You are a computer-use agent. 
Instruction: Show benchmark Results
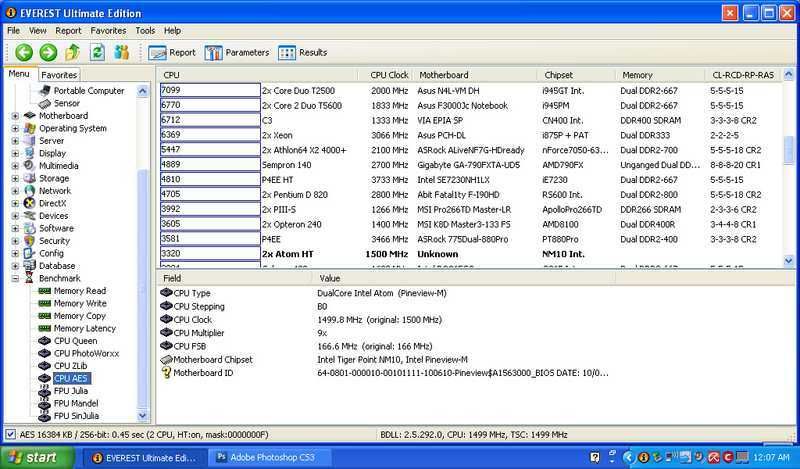point(303,53)
